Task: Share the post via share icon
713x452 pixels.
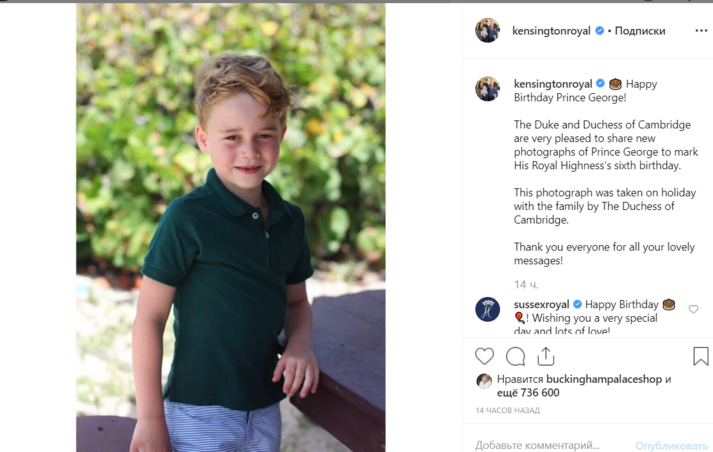Action: [545, 356]
